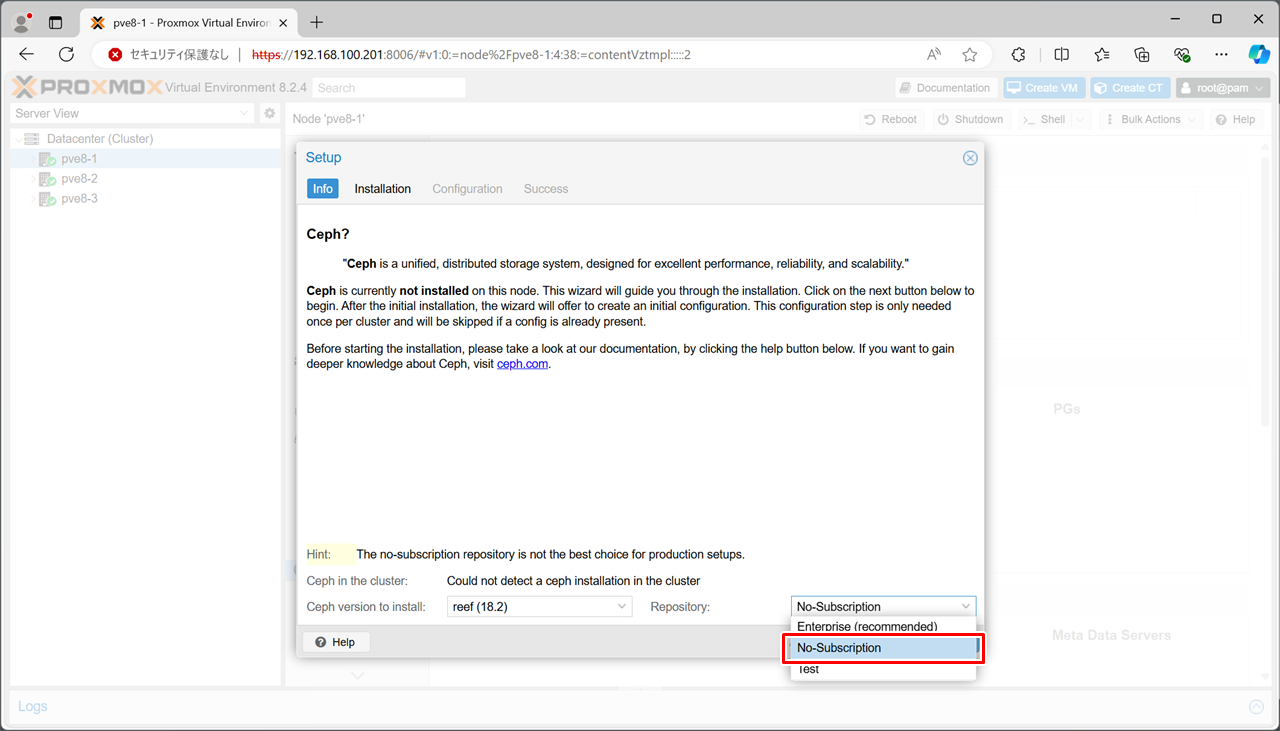Click the Proxmox search field
Viewport: 1280px width, 731px height.
(389, 88)
